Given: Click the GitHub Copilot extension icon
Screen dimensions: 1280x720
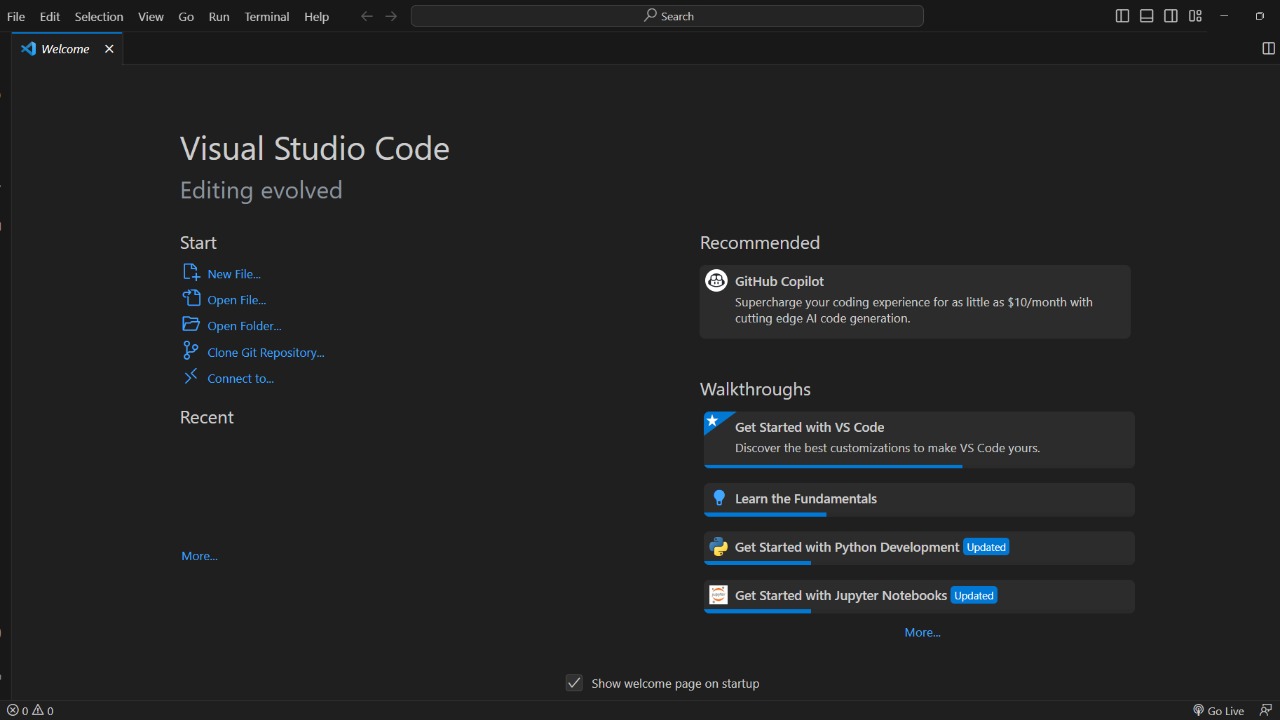Looking at the screenshot, I should [715, 281].
